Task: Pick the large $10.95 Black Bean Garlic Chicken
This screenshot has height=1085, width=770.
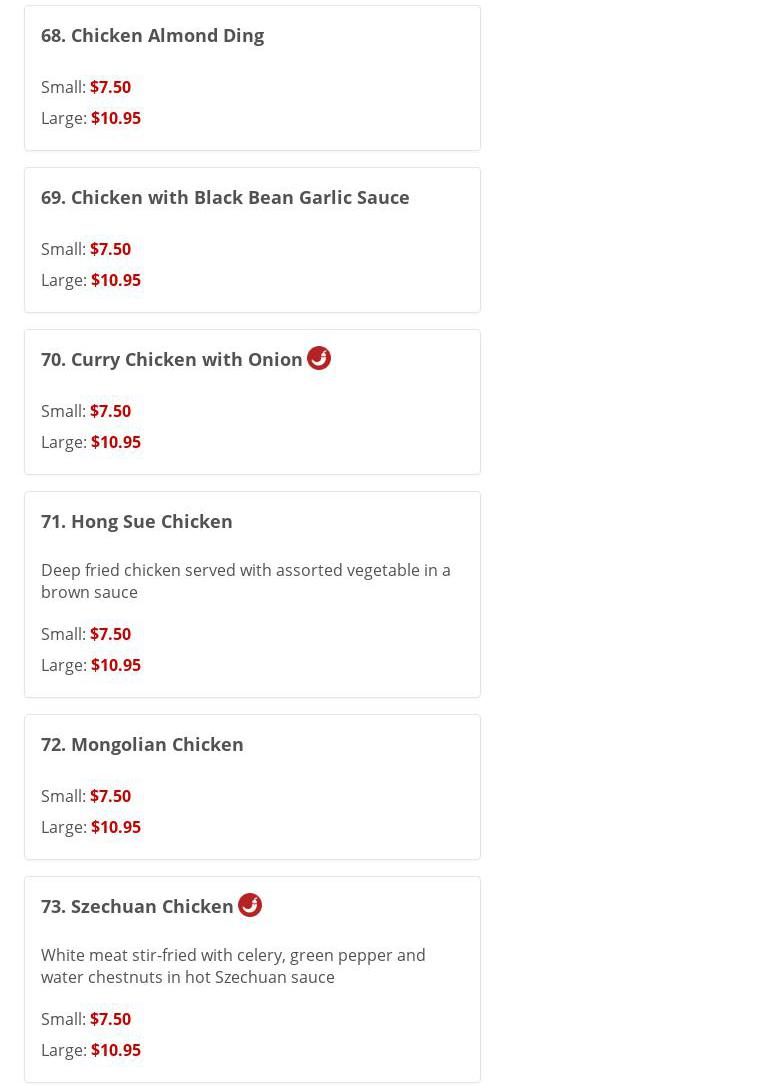Action: pos(116,280)
